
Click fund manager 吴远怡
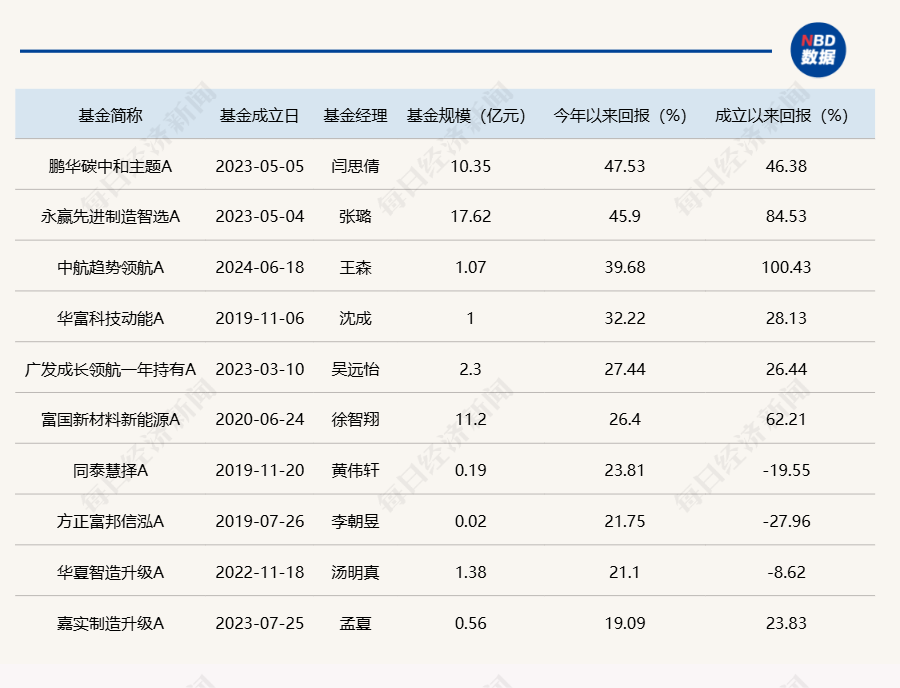coord(355,369)
